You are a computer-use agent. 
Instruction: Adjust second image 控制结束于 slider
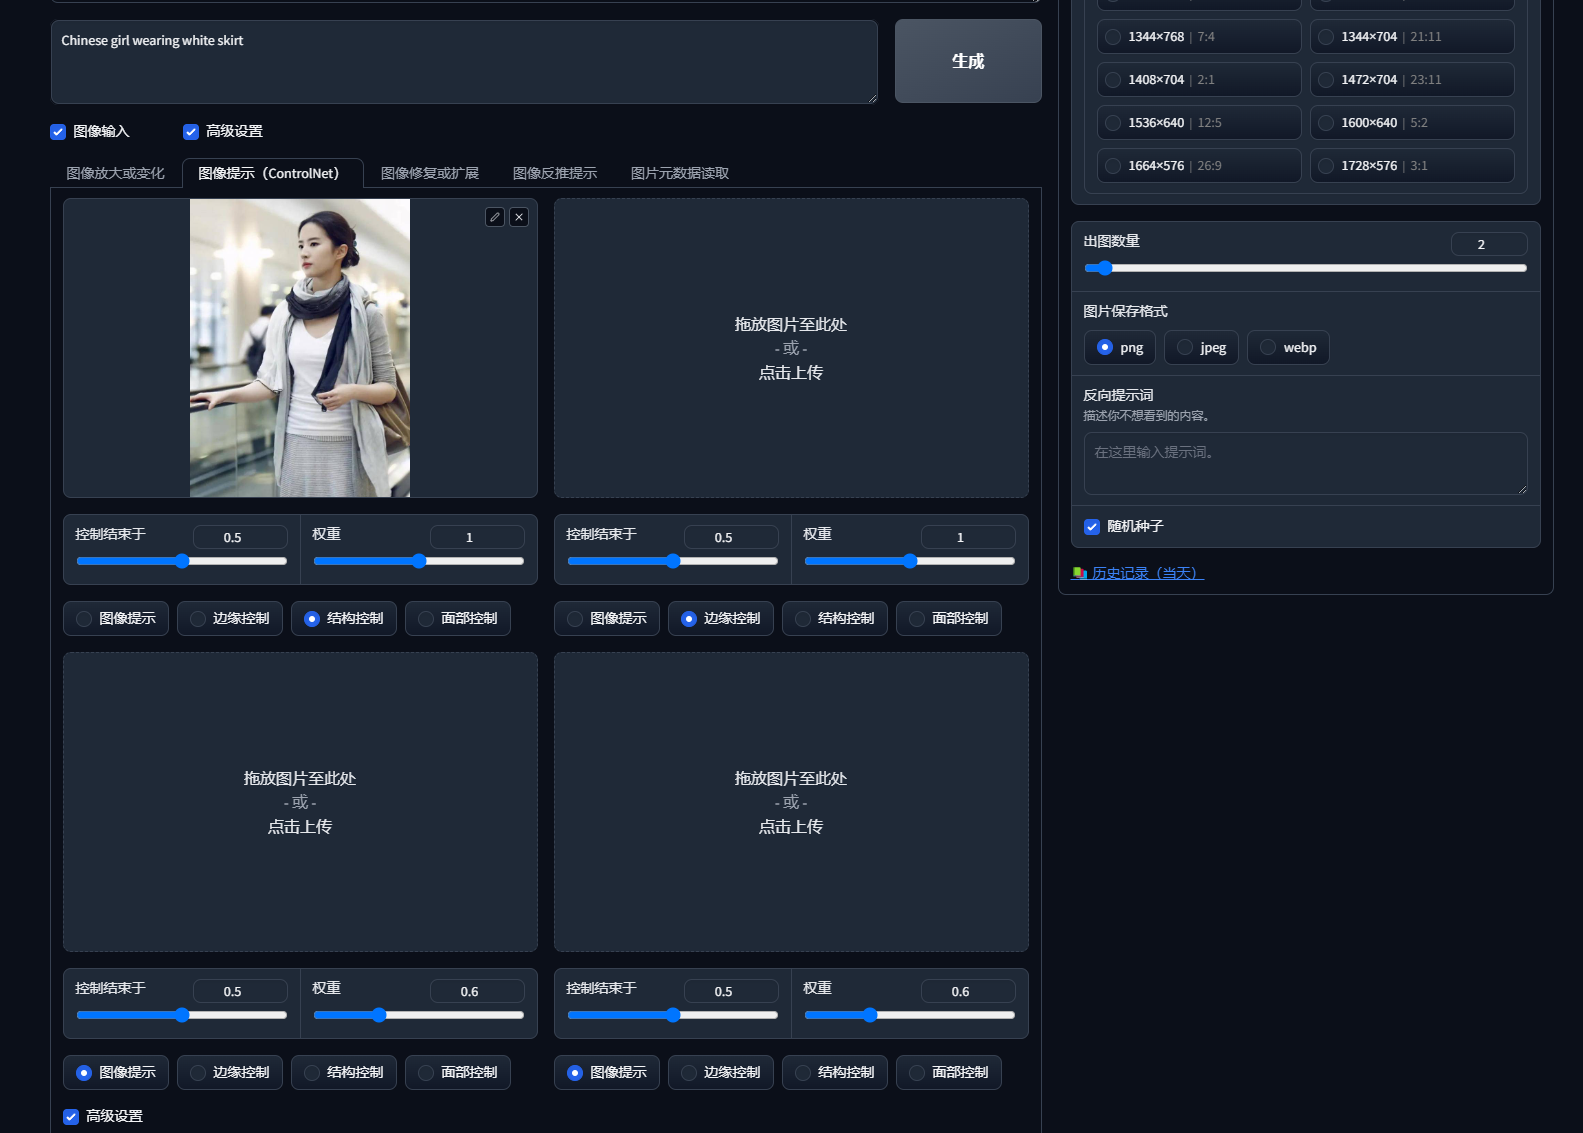pos(673,561)
